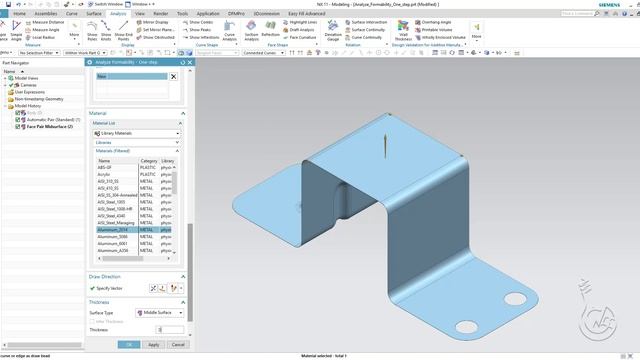Image resolution: width=640 pixels, height=360 pixels.
Task: Select the Aluminum_5086 material row
Action: pos(134,237)
